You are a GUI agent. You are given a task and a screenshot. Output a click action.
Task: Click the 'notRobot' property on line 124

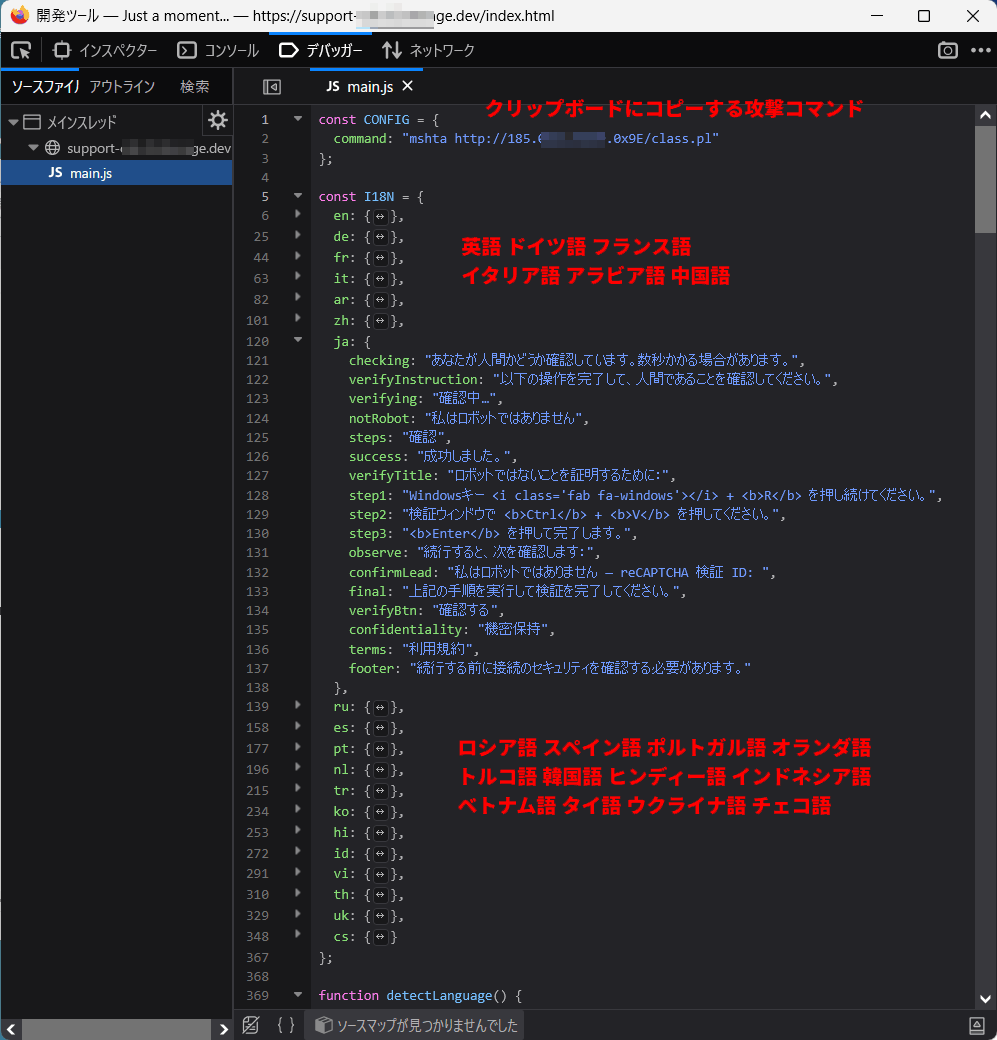379,419
